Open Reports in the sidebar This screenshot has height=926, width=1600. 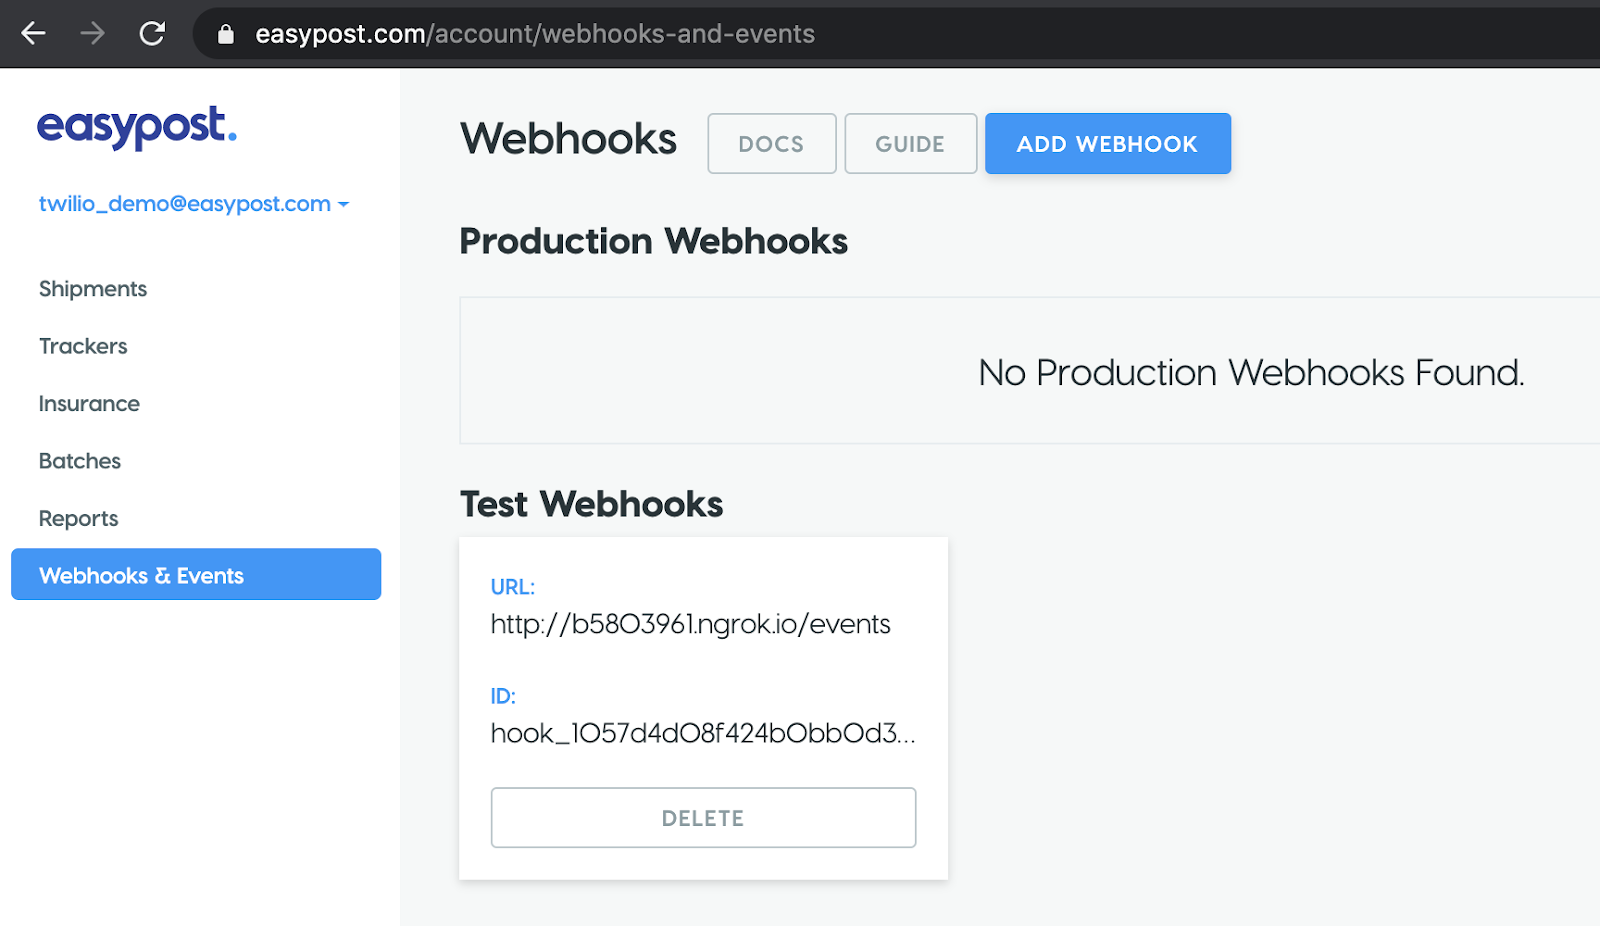79,519
